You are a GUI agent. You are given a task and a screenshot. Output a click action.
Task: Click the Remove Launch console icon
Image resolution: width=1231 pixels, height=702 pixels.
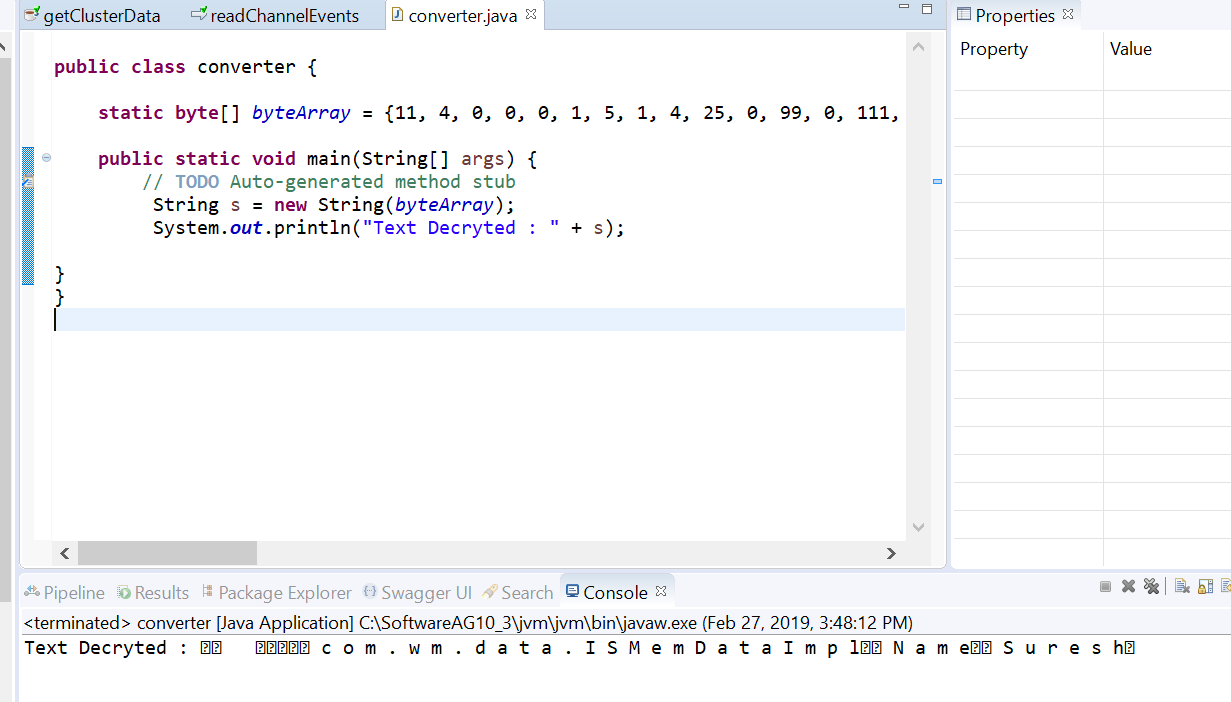tap(1128, 587)
